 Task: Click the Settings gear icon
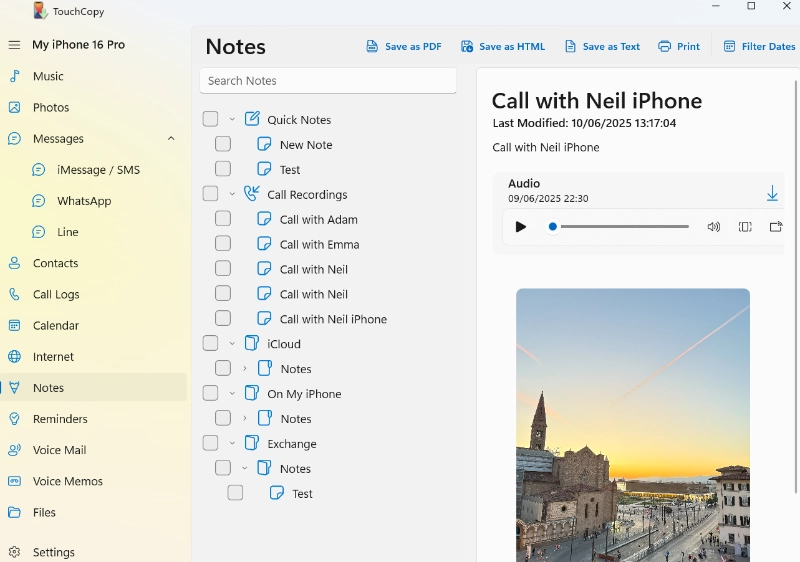coord(15,552)
